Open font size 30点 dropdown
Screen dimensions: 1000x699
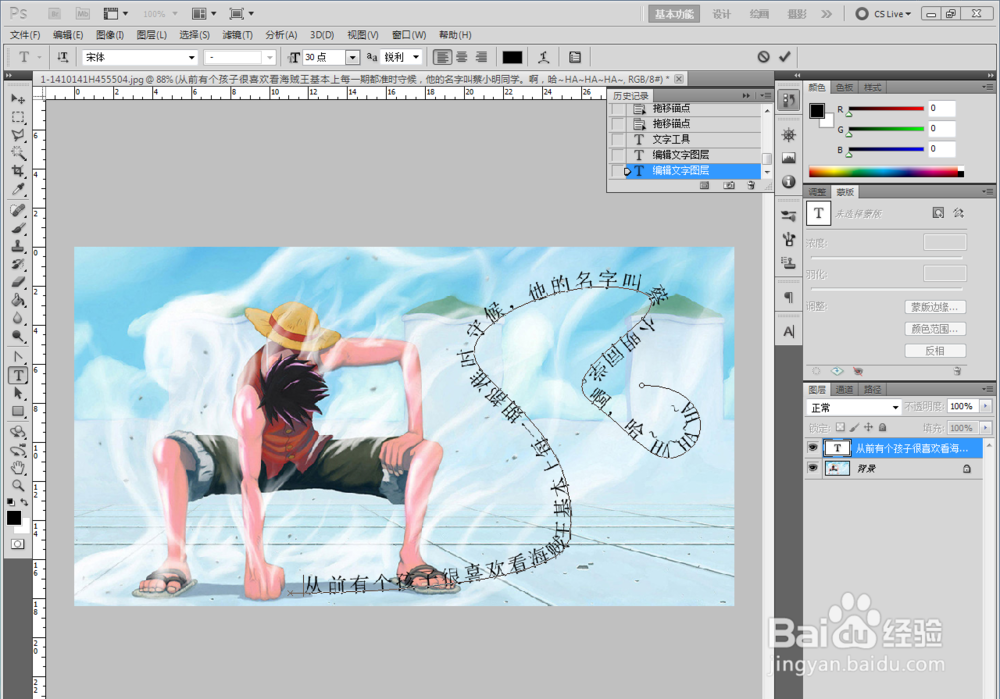point(352,57)
